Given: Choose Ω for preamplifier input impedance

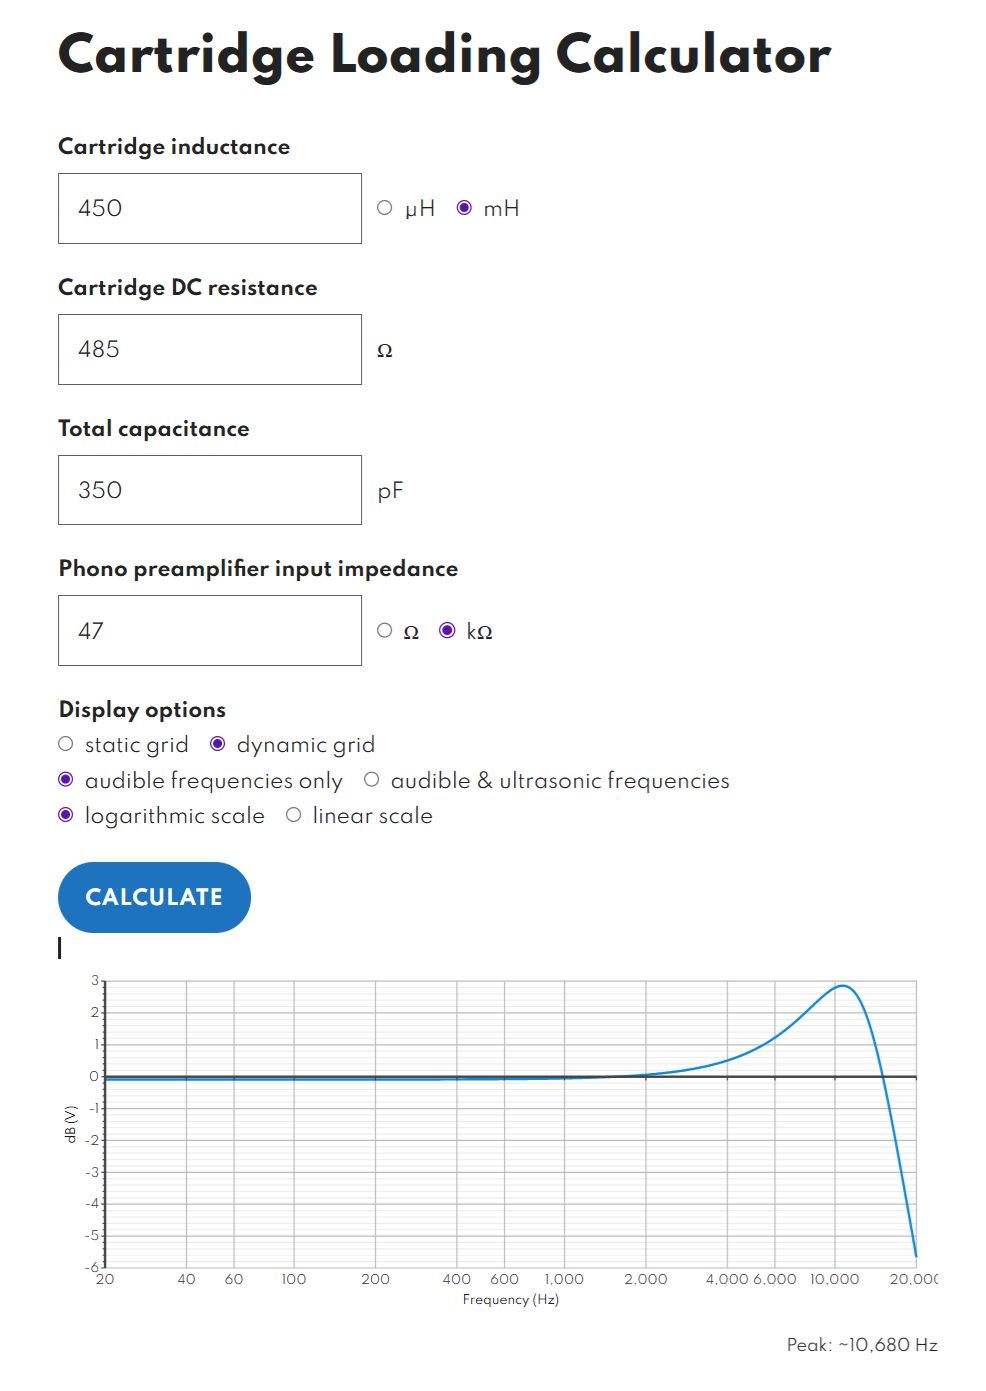Looking at the screenshot, I should [384, 630].
